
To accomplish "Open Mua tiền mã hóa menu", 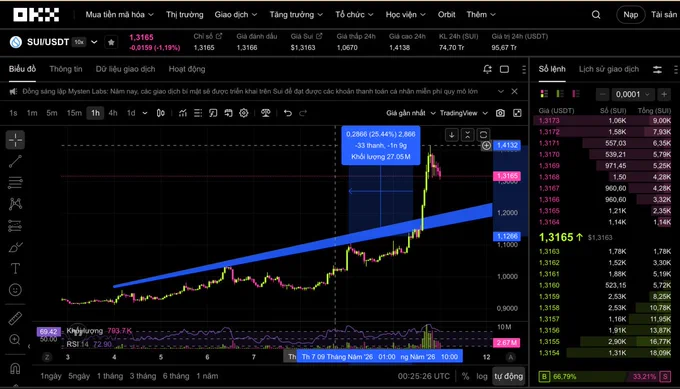I will click(x=119, y=15).
